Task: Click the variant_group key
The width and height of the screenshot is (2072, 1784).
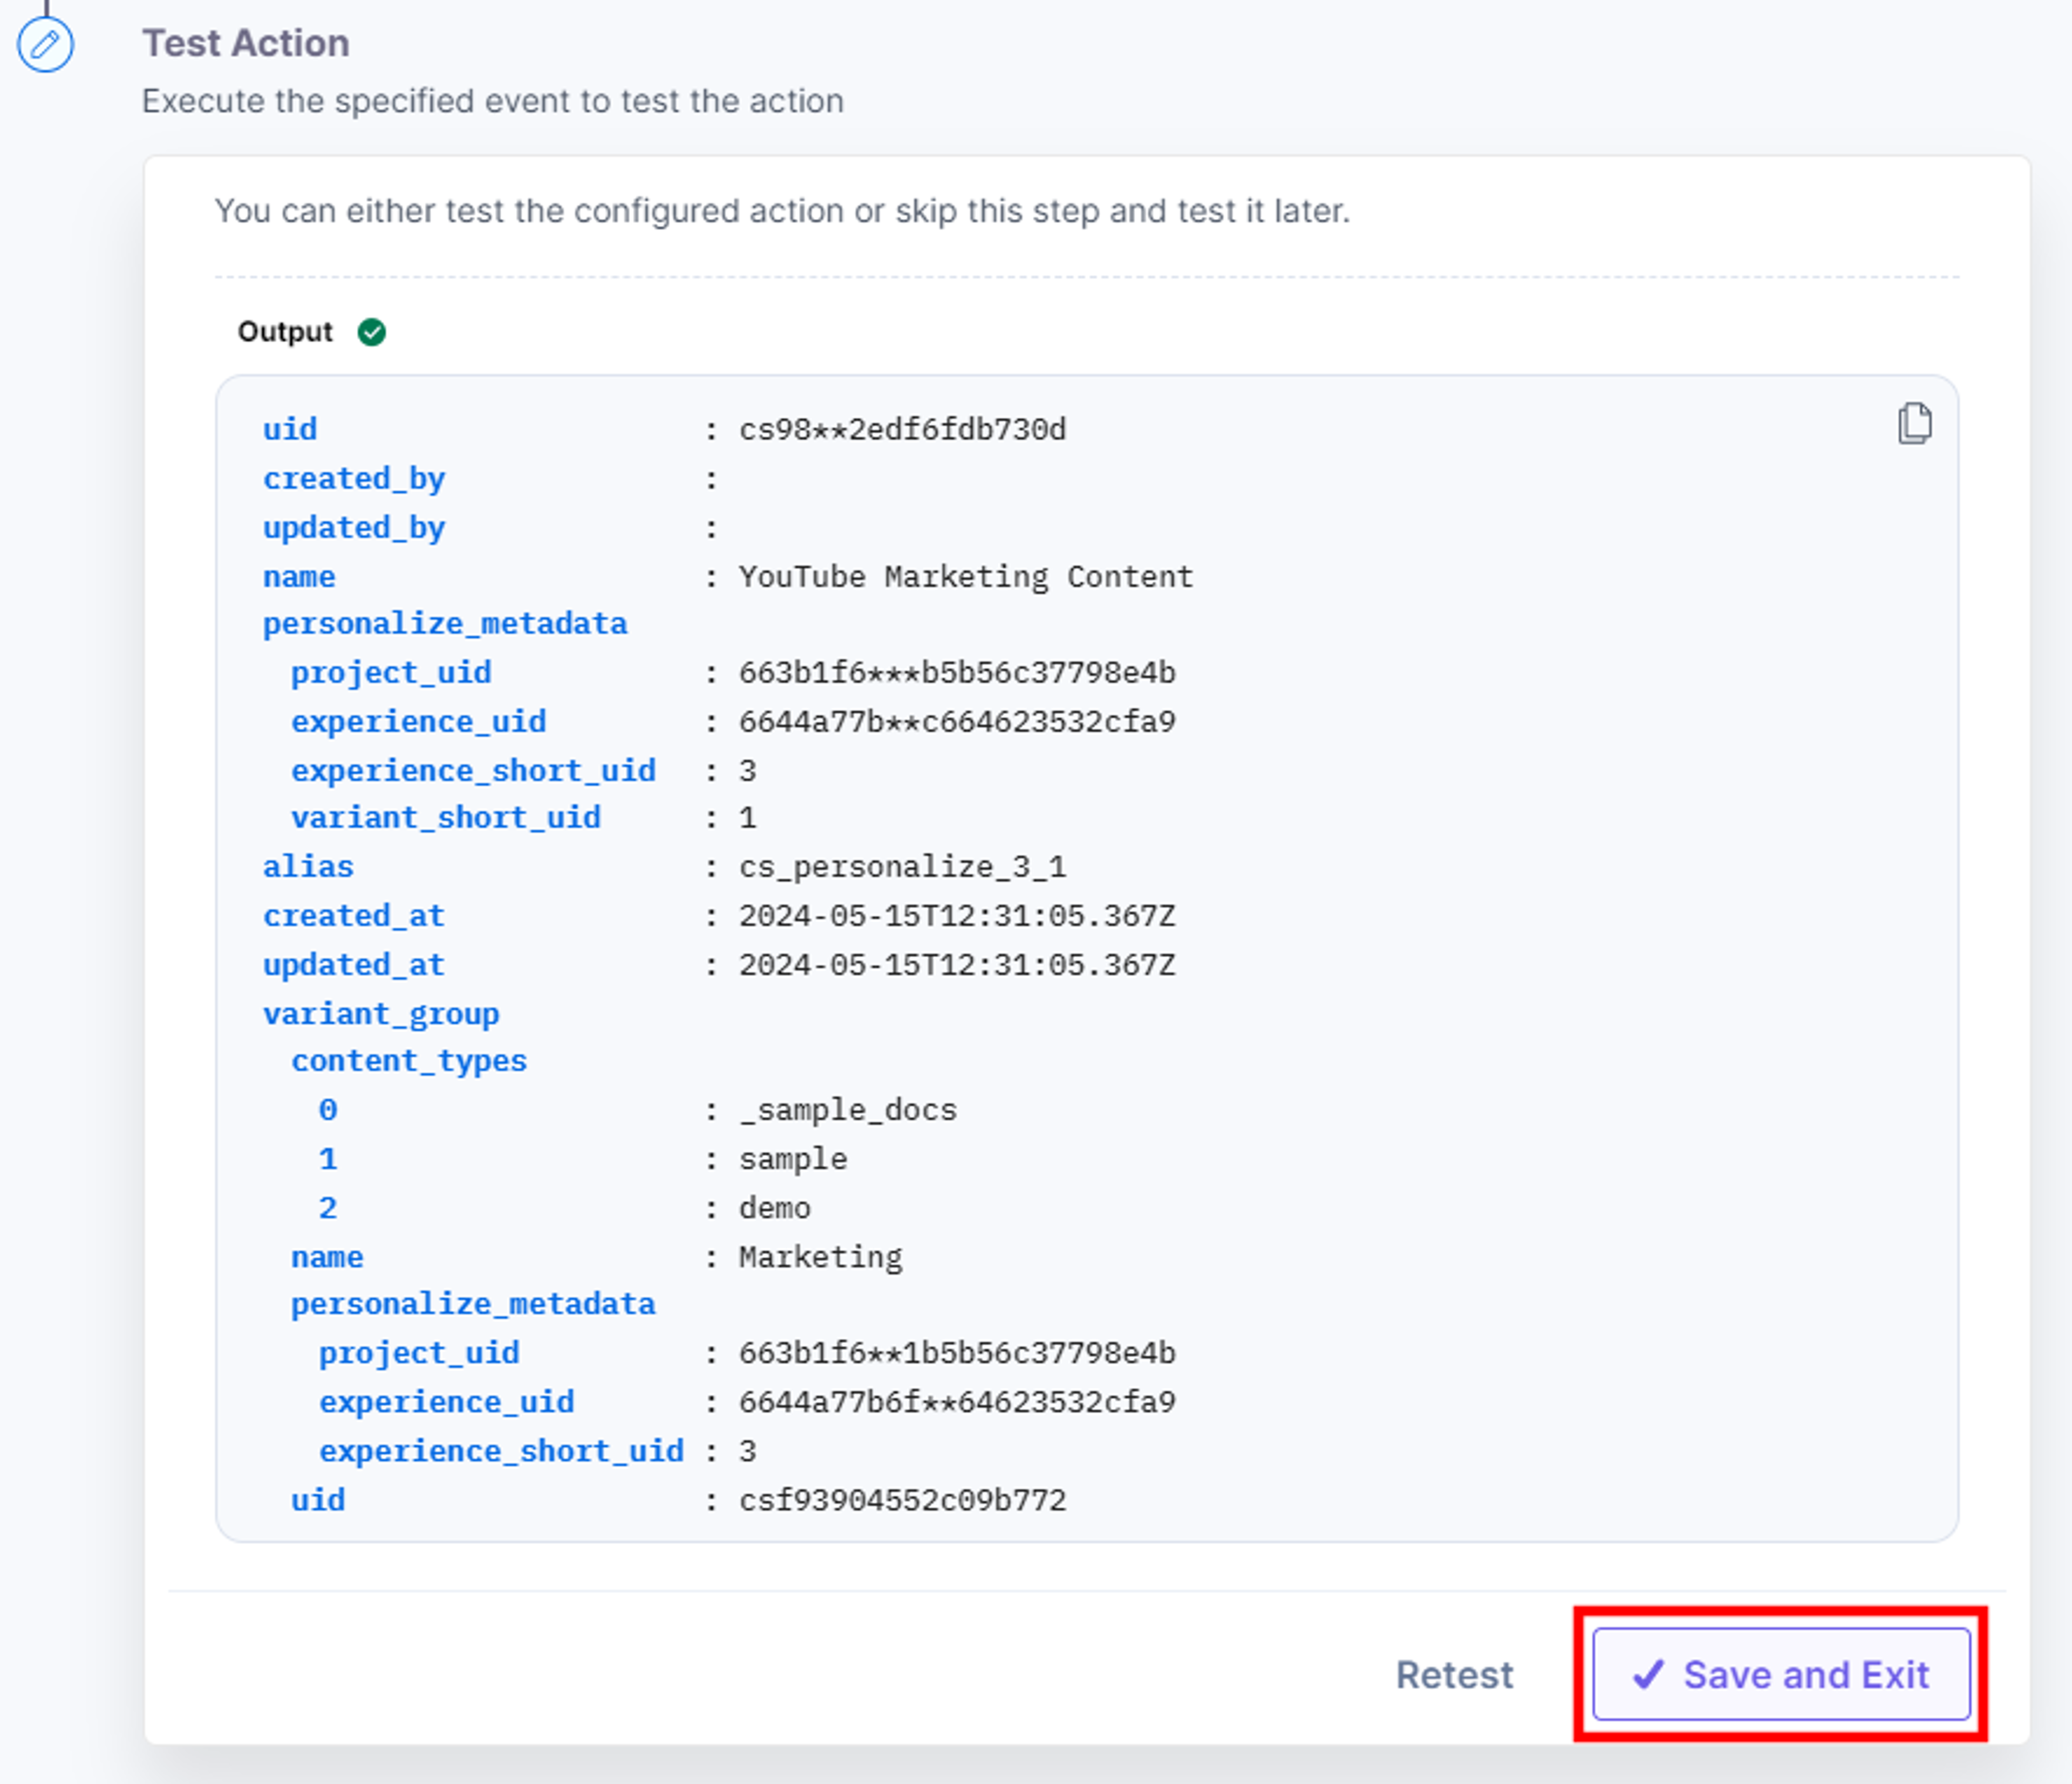Action: tap(381, 1014)
